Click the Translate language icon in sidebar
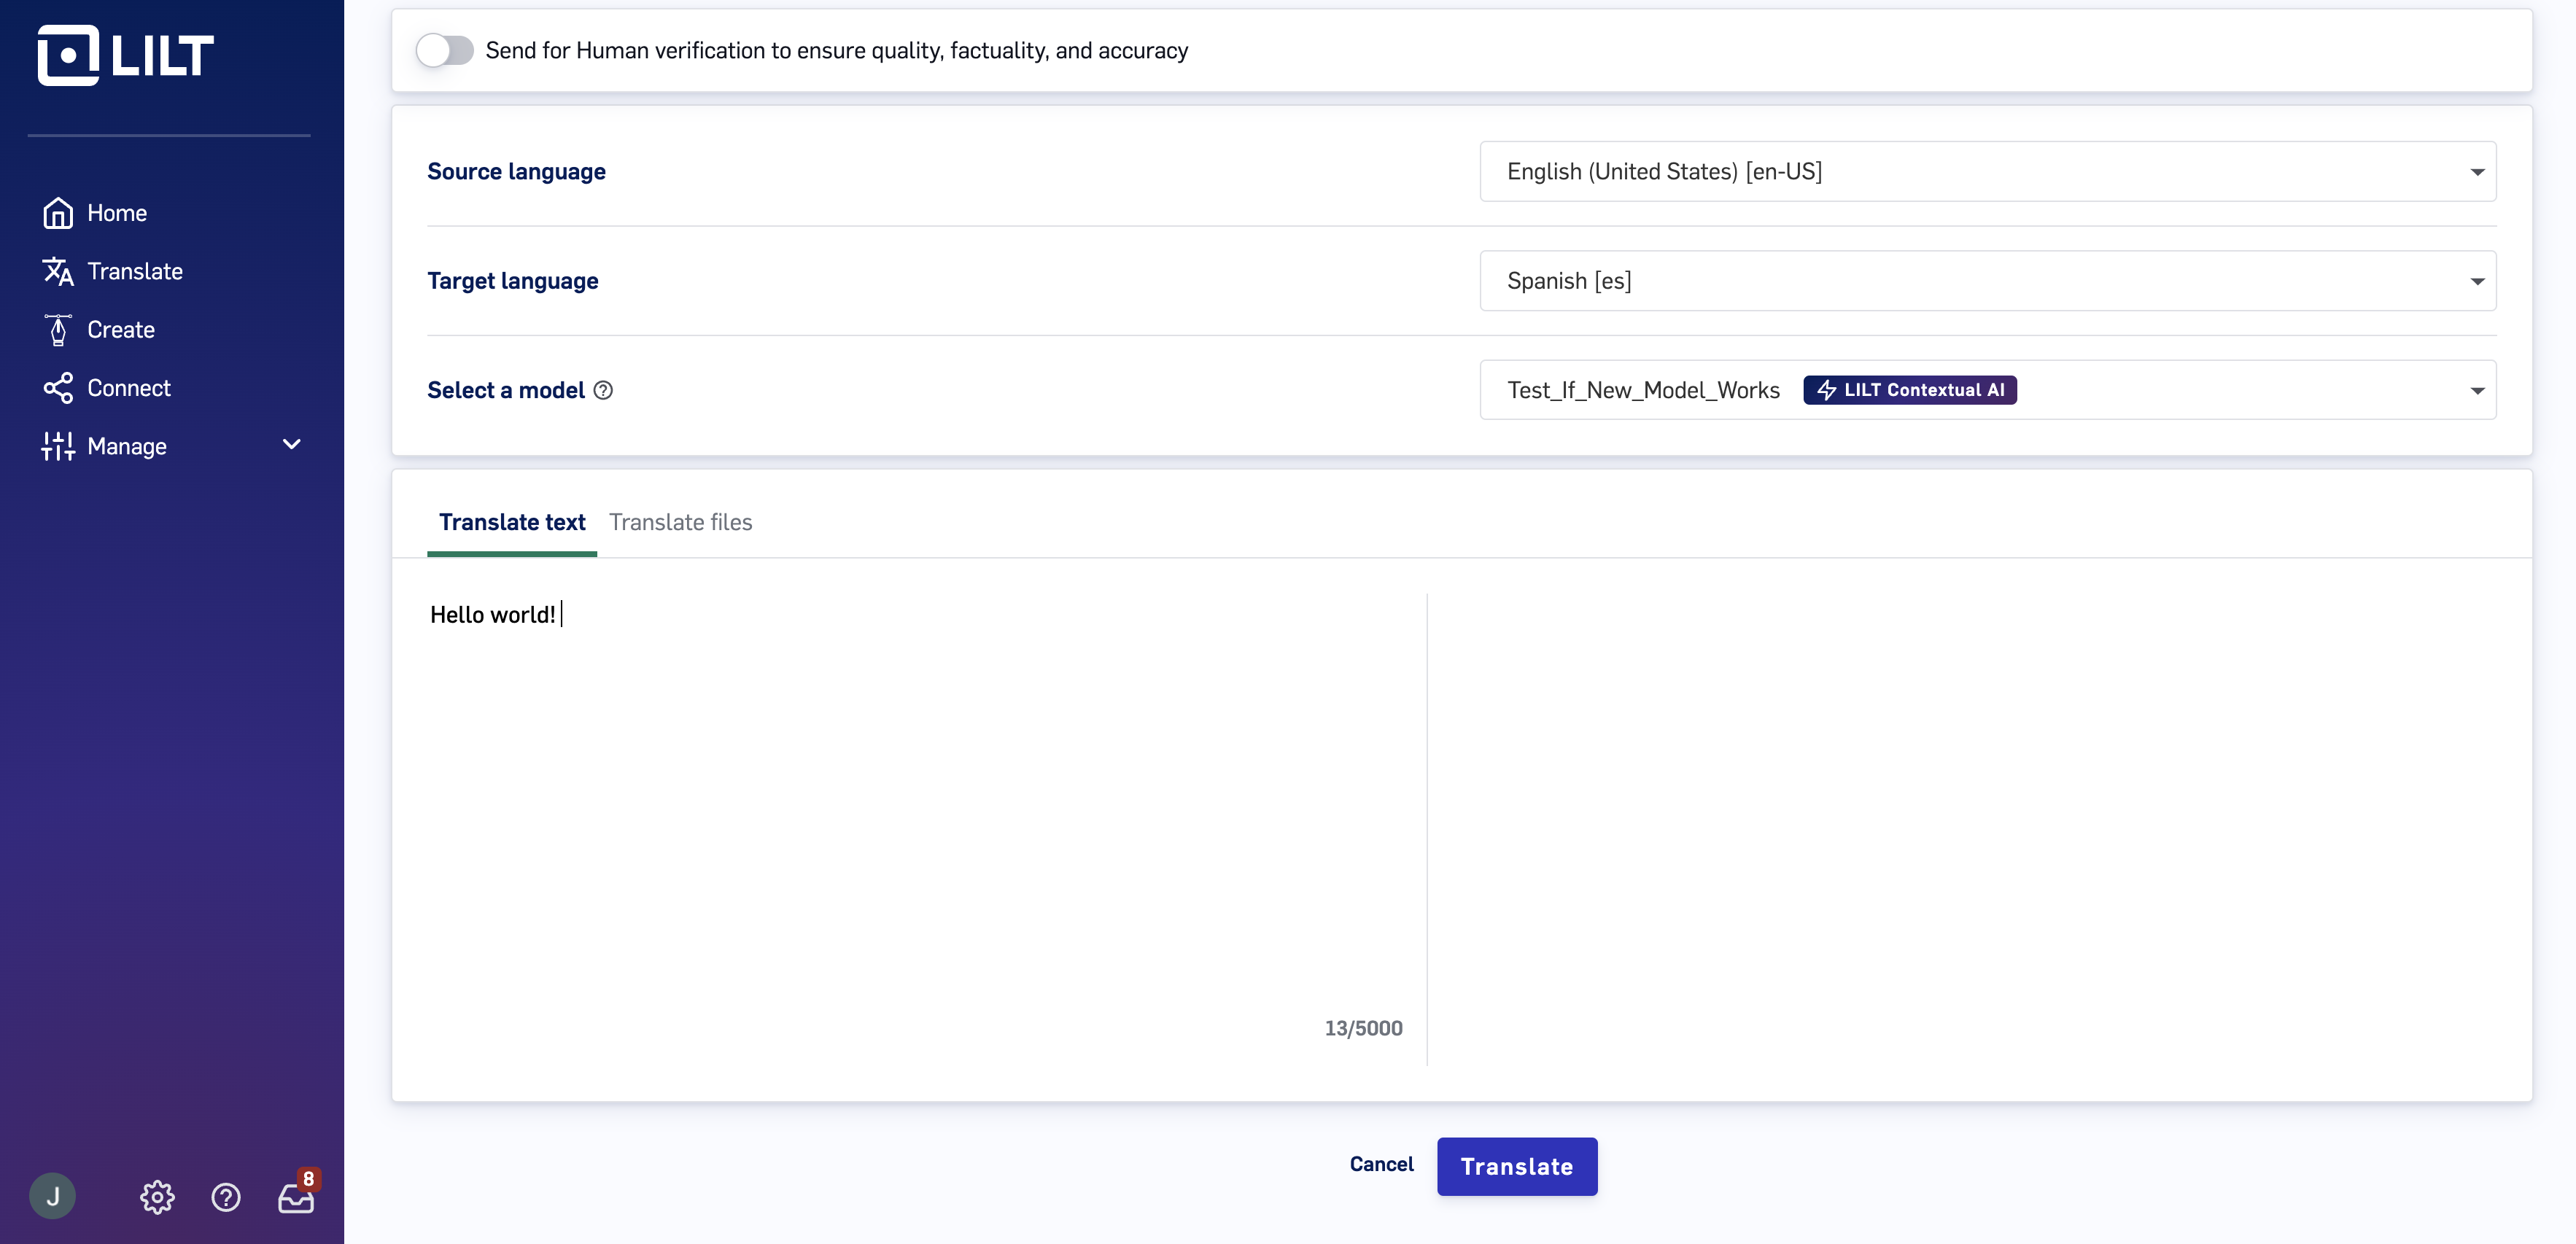Screen dimensions: 2576x1244 58,271
